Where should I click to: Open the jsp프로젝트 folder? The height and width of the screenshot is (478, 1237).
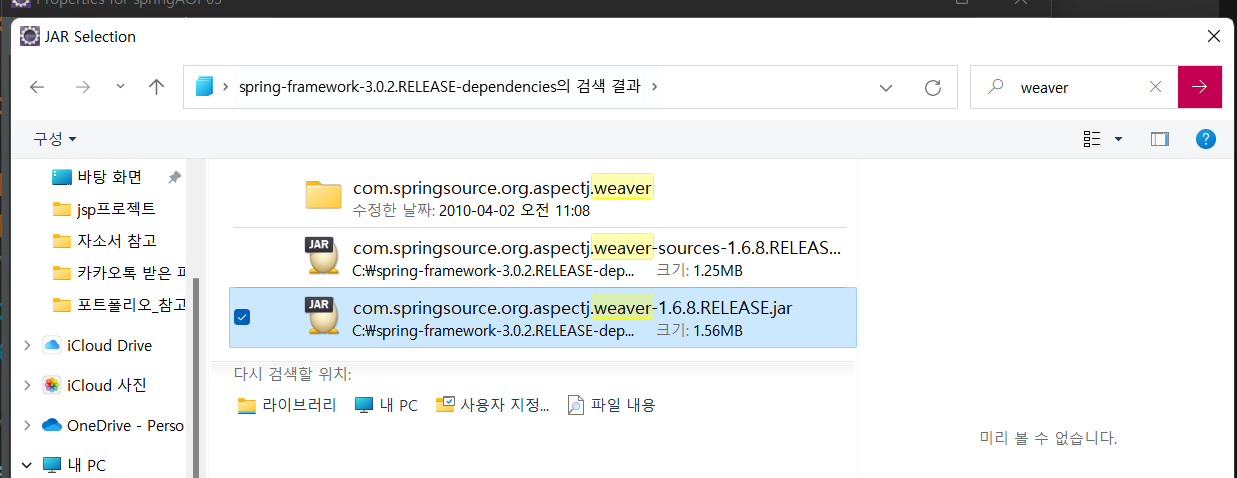(x=104, y=209)
